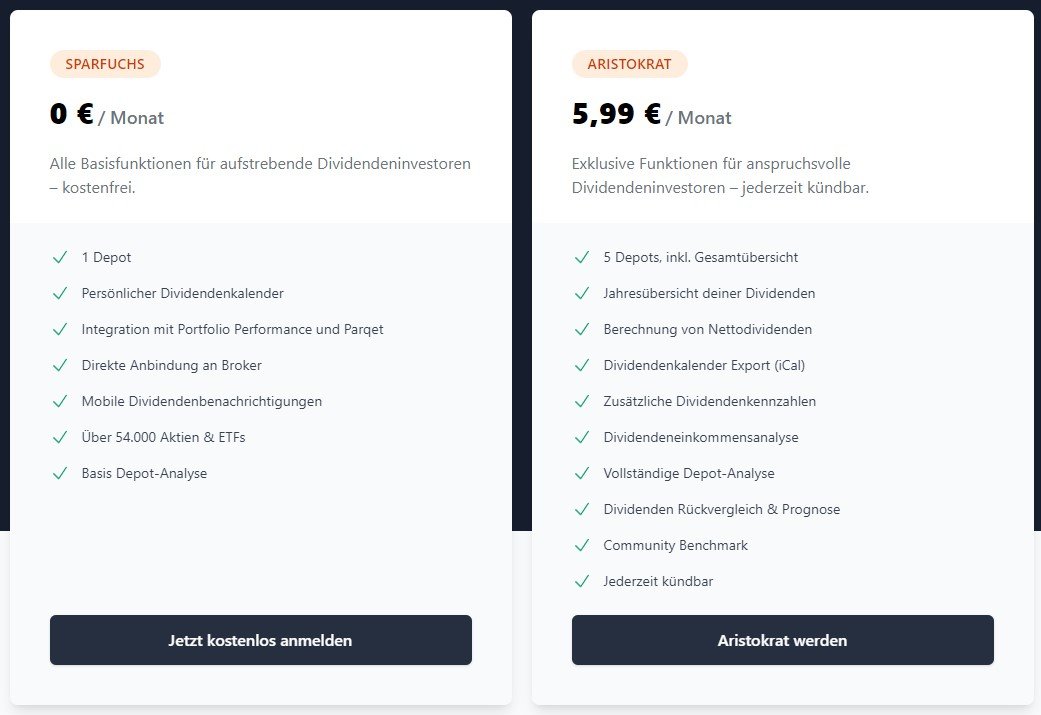Click the ARISTOKRAT plan badge
Image resolution: width=1041 pixels, height=715 pixels.
coord(629,64)
